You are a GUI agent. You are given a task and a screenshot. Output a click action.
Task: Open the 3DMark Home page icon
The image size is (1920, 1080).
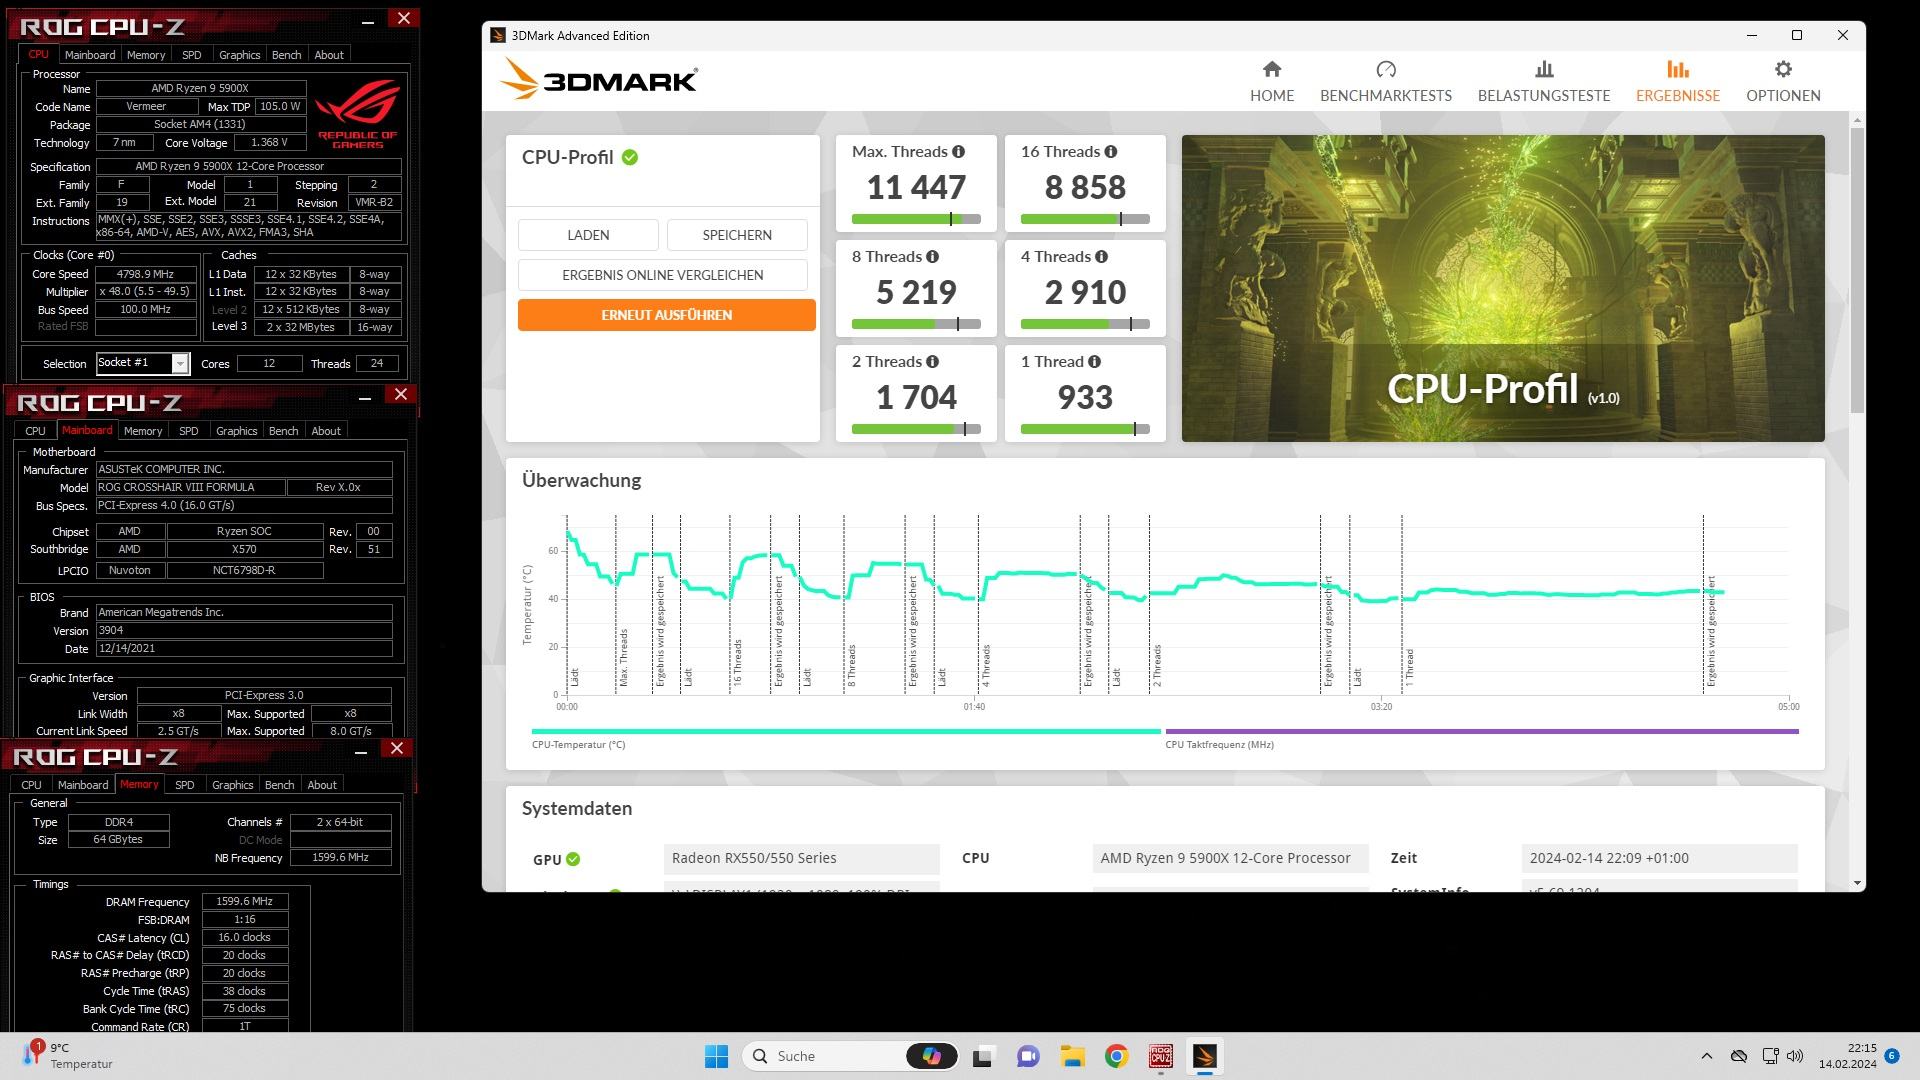1272,69
